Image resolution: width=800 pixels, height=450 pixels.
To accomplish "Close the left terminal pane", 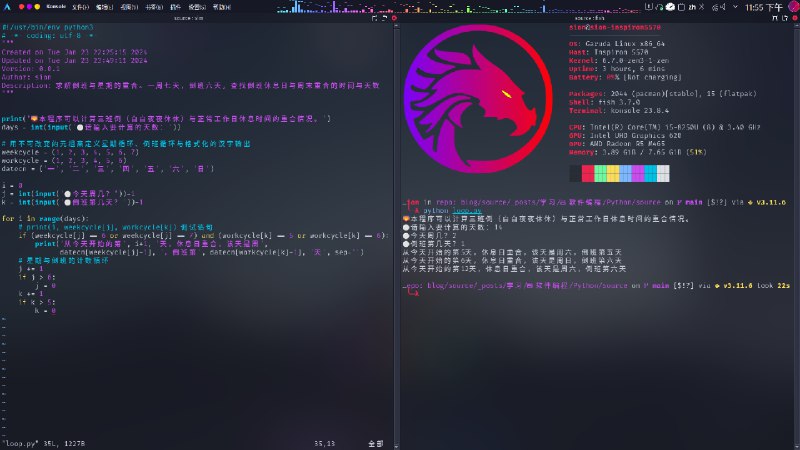I will [394, 18].
